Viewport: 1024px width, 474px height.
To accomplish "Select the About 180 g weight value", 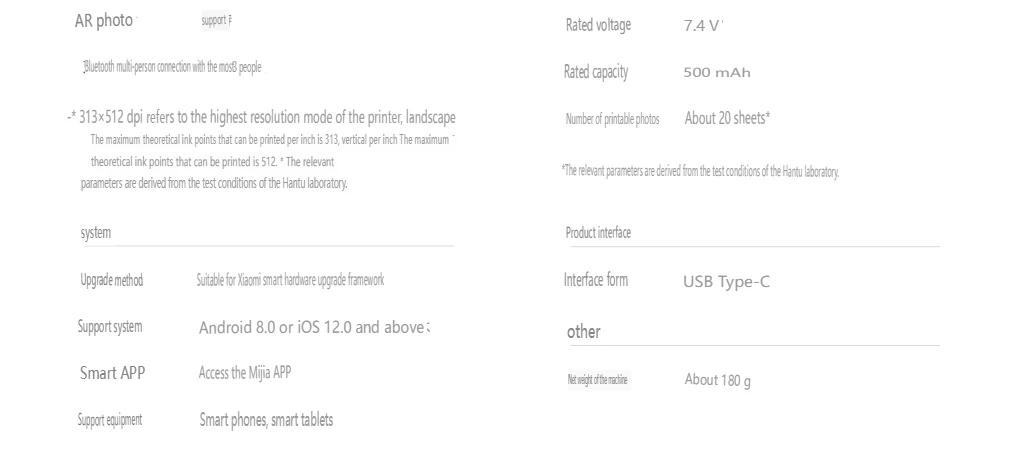I will 717,380.
